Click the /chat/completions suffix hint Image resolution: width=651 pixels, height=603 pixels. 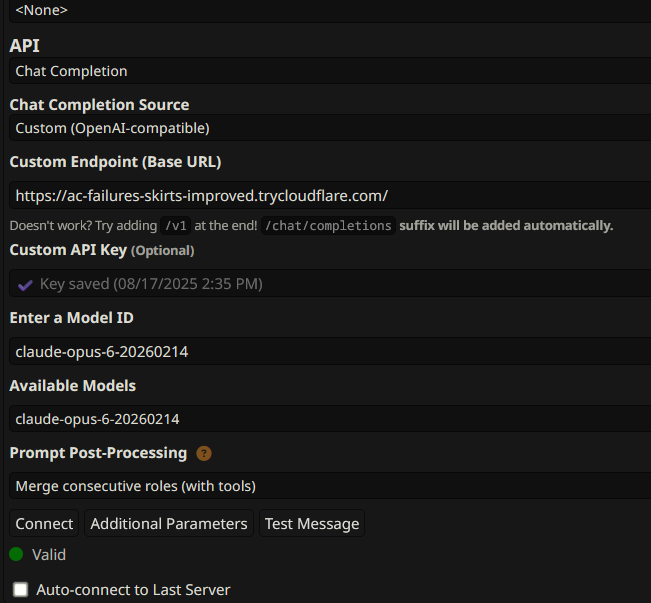coord(330,225)
